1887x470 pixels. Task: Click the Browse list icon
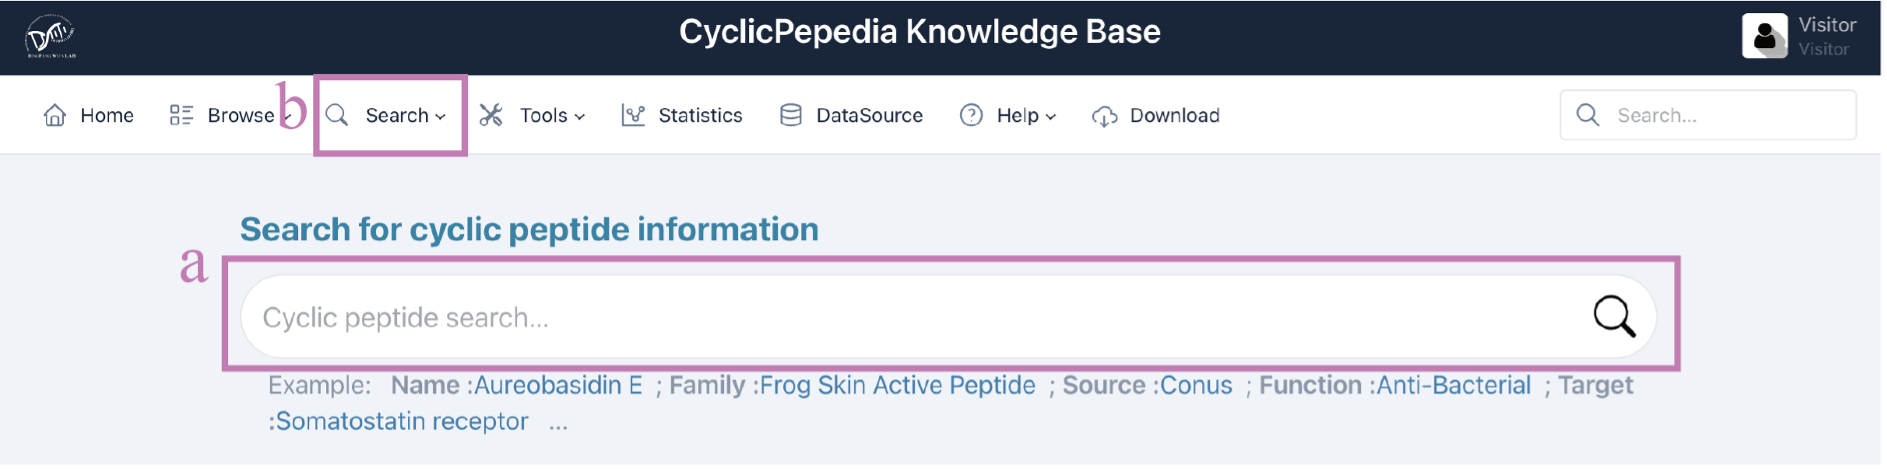pyautogui.click(x=181, y=115)
